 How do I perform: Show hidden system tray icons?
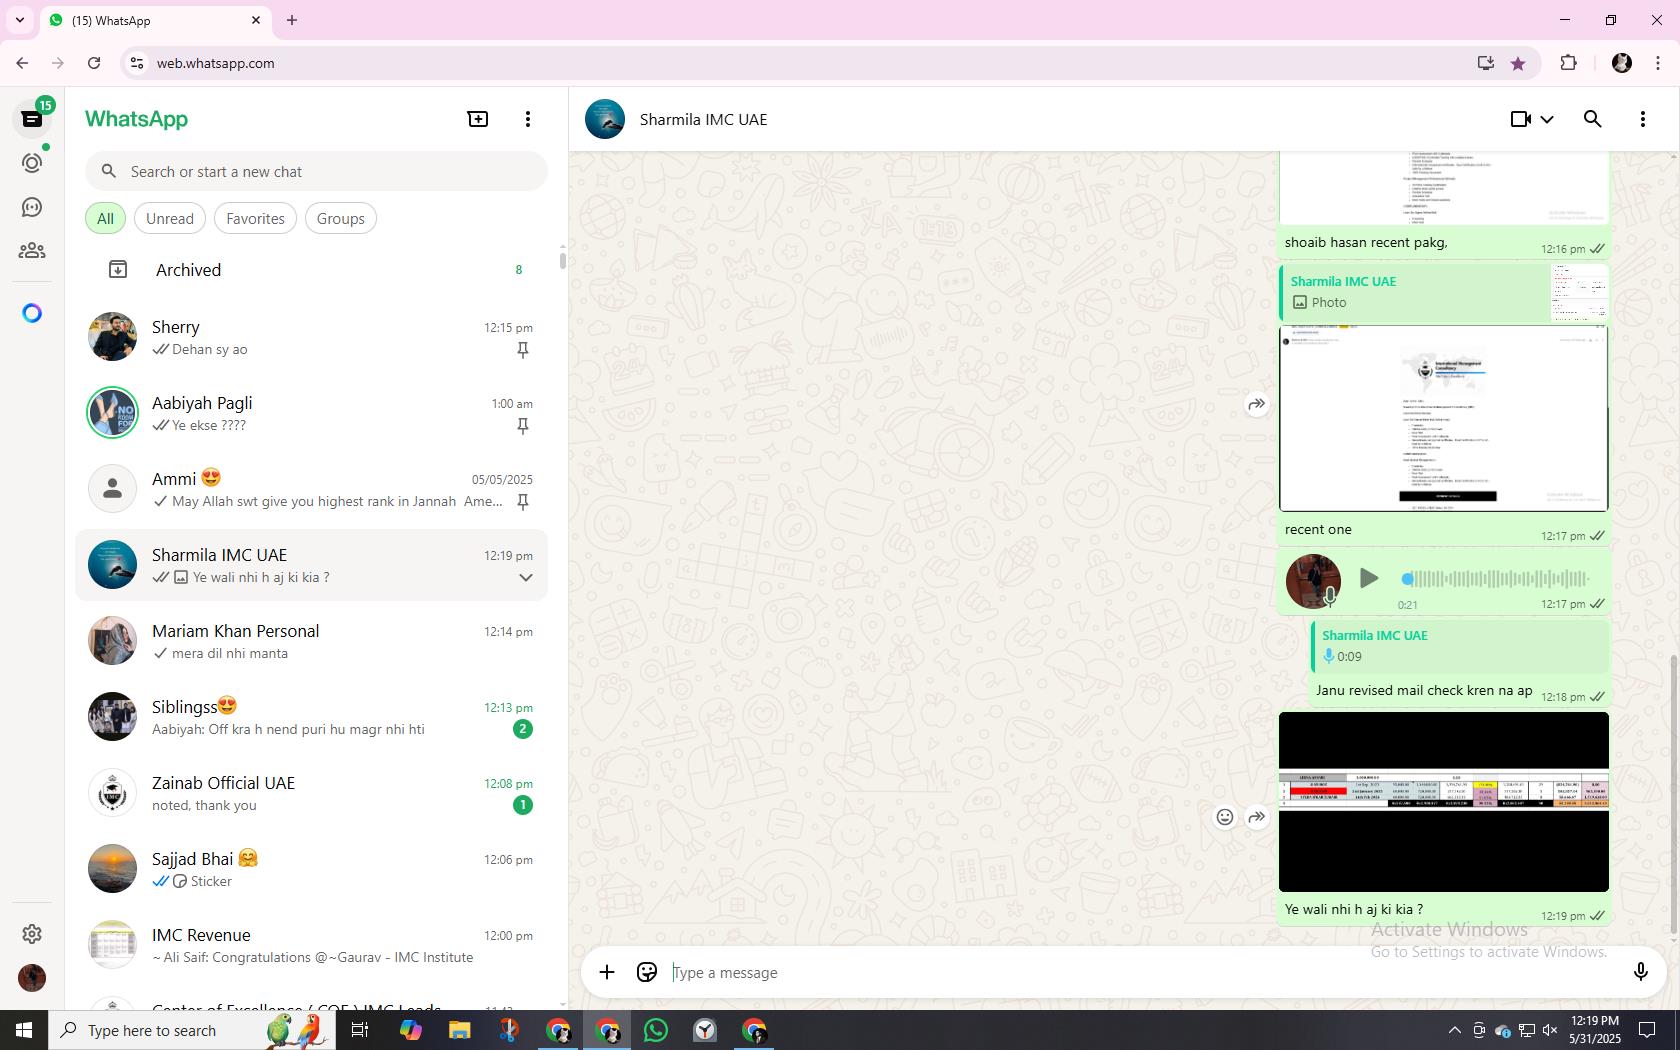coord(1454,1030)
